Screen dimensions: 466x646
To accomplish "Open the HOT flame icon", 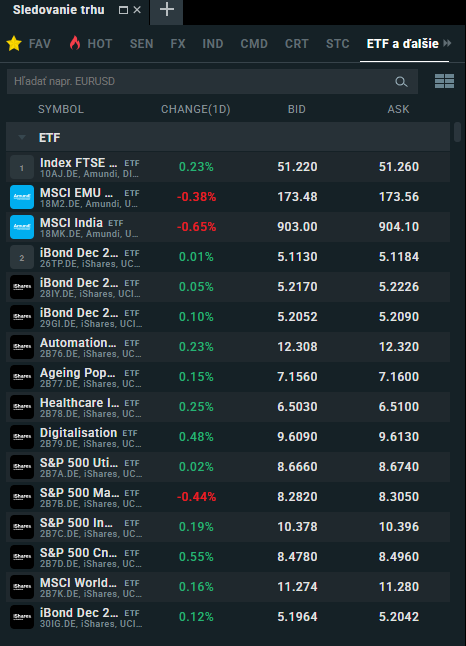I will point(75,43).
